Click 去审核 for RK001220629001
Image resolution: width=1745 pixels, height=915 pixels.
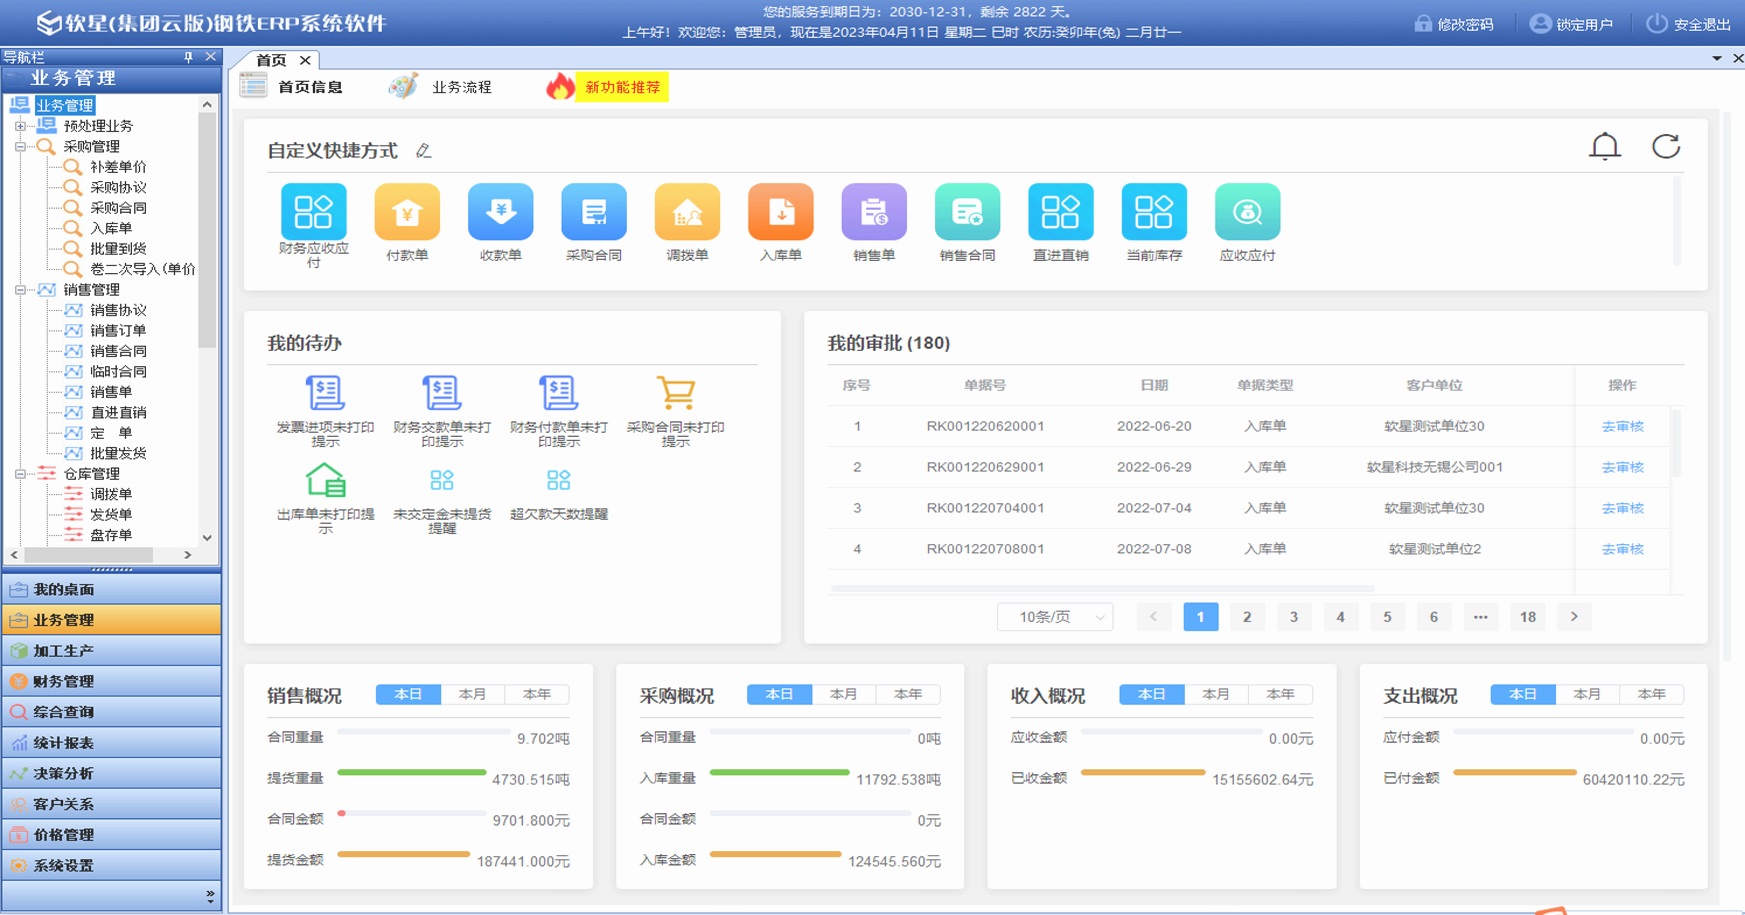[x=1622, y=467]
